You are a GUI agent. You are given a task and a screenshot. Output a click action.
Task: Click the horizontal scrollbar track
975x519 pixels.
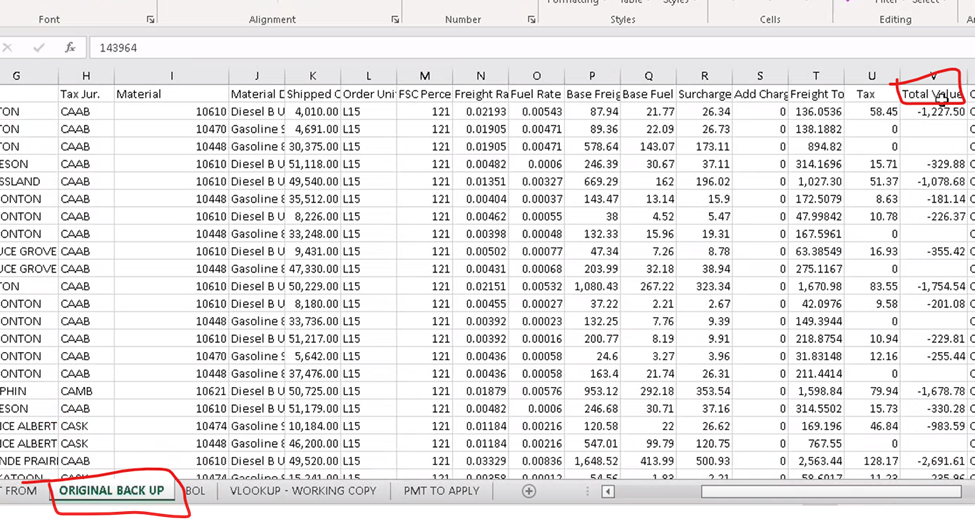(x=831, y=492)
